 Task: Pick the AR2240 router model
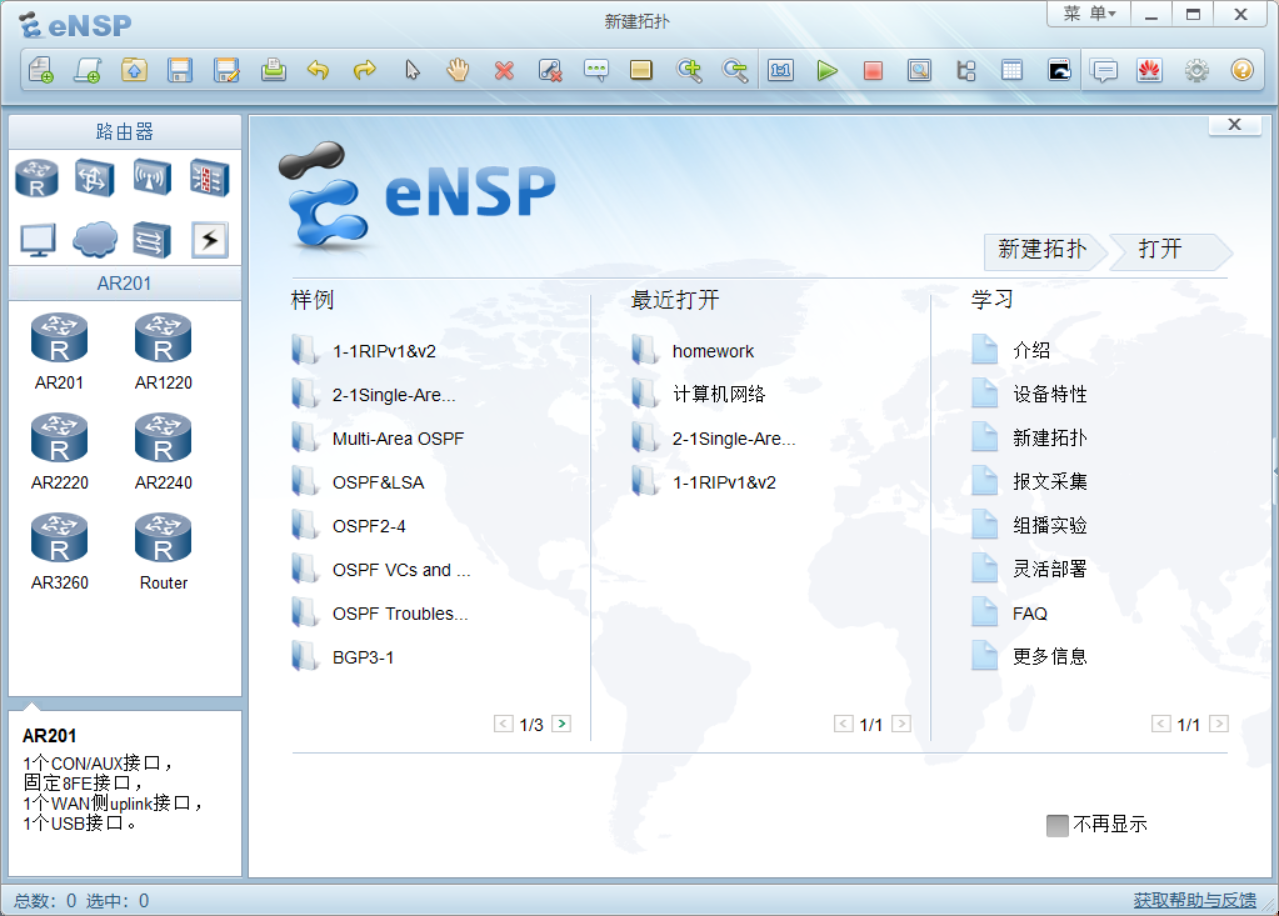pos(163,451)
